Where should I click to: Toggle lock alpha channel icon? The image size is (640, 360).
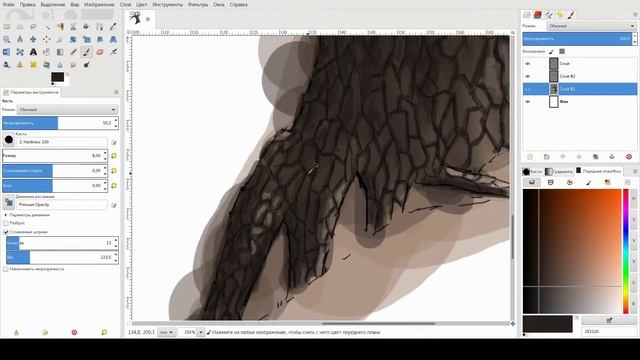[x=562, y=51]
